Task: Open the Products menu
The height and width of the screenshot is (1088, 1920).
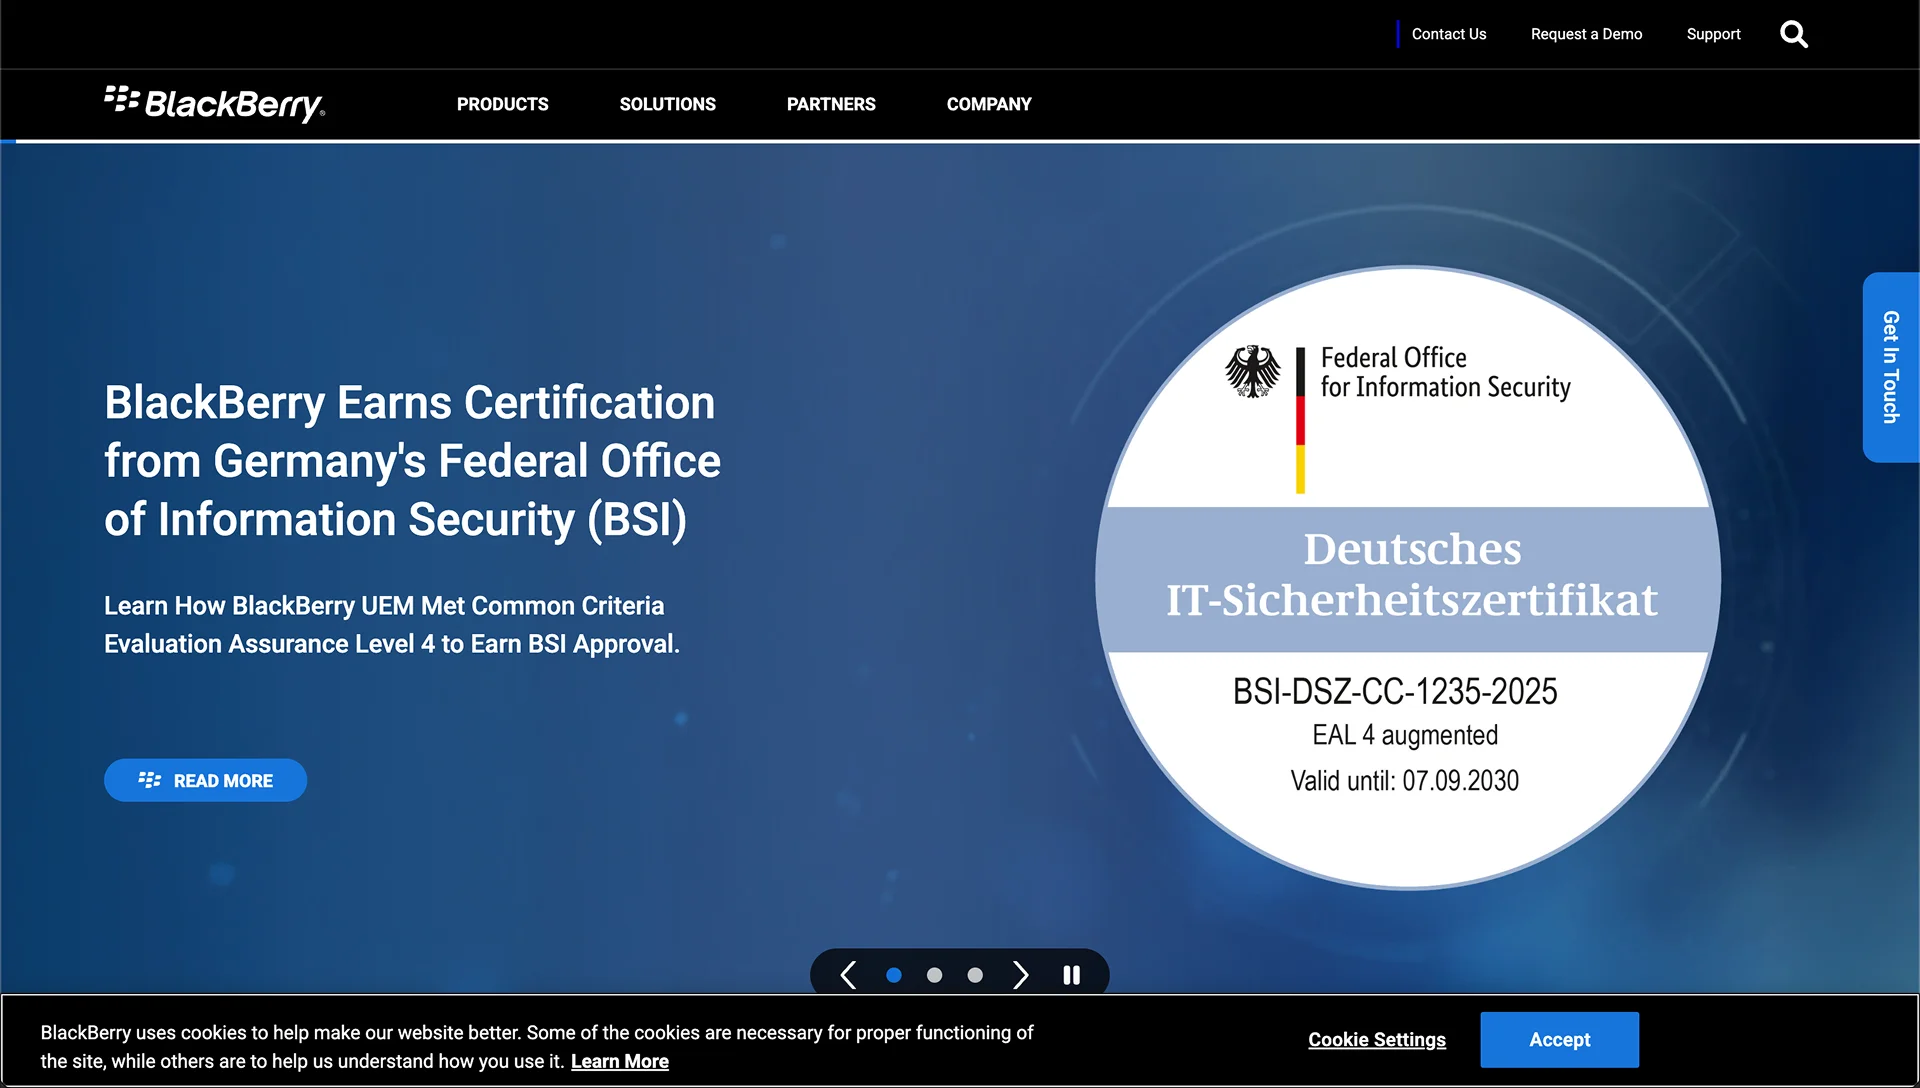Action: tap(502, 104)
